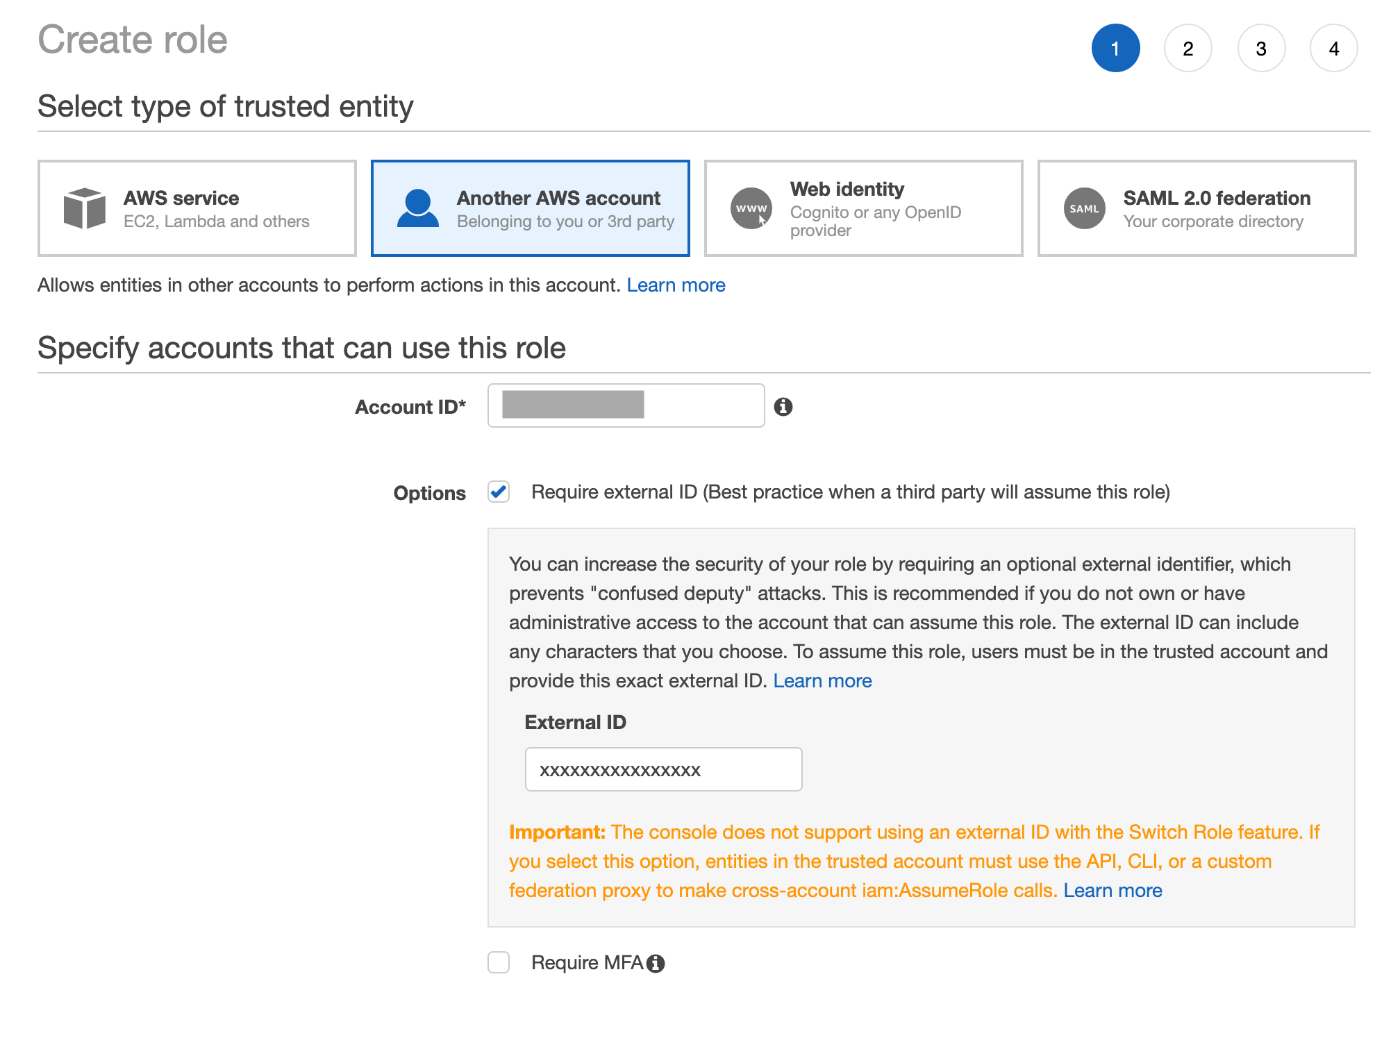Open Learn more link after external ID description
Image resolution: width=1400 pixels, height=1047 pixels.
(822, 681)
